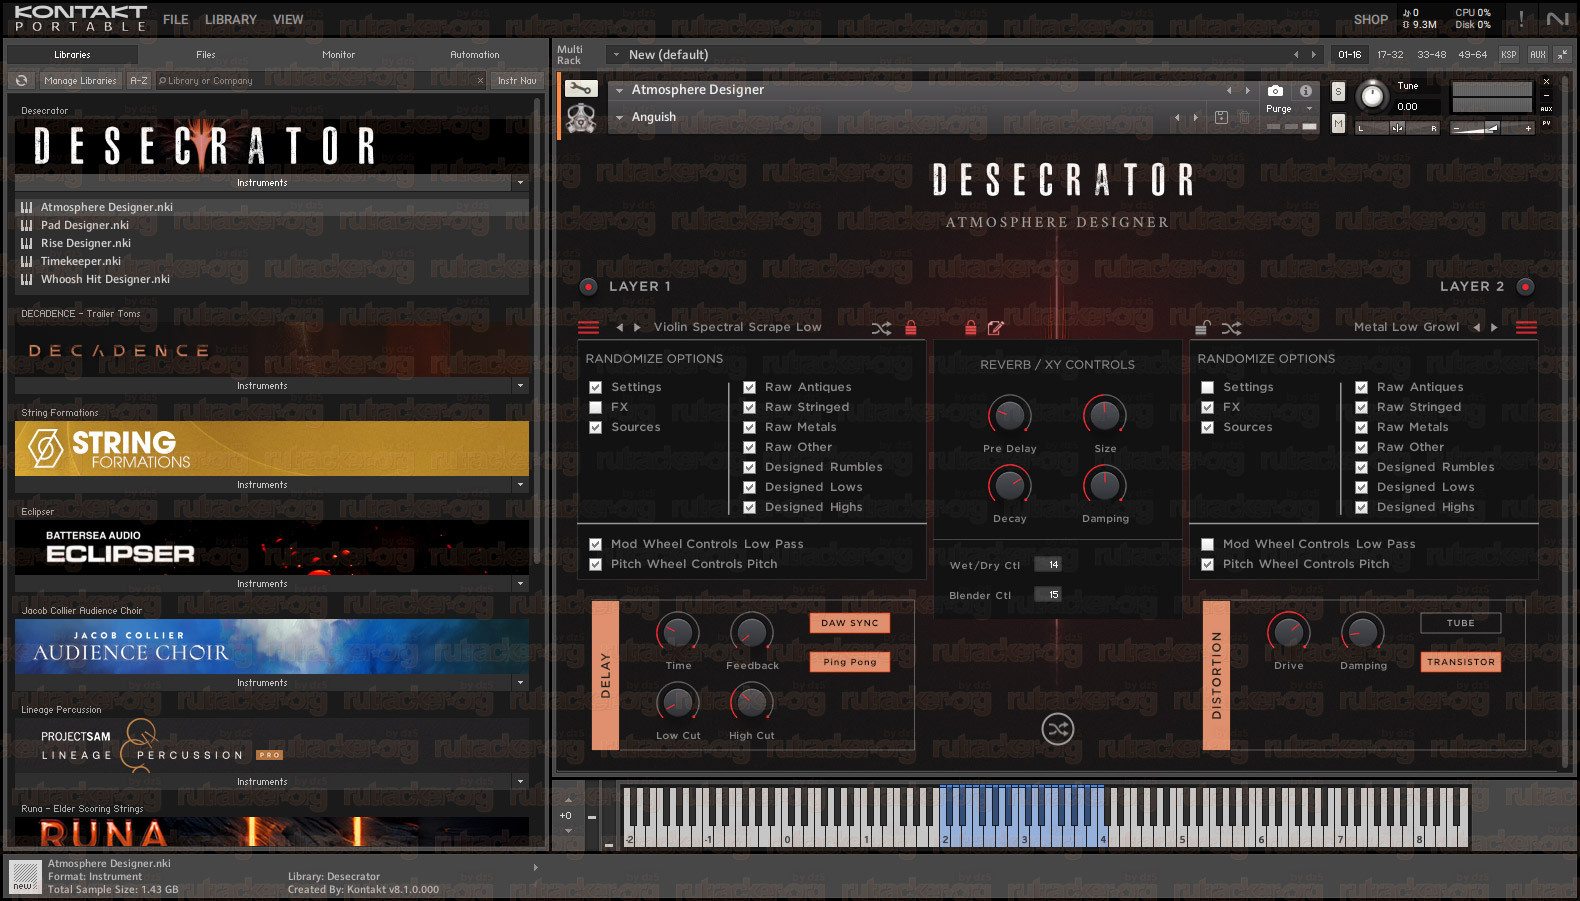This screenshot has height=901, width=1580.
Task: Open the New (default) multi dropdown
Action: tap(616, 55)
